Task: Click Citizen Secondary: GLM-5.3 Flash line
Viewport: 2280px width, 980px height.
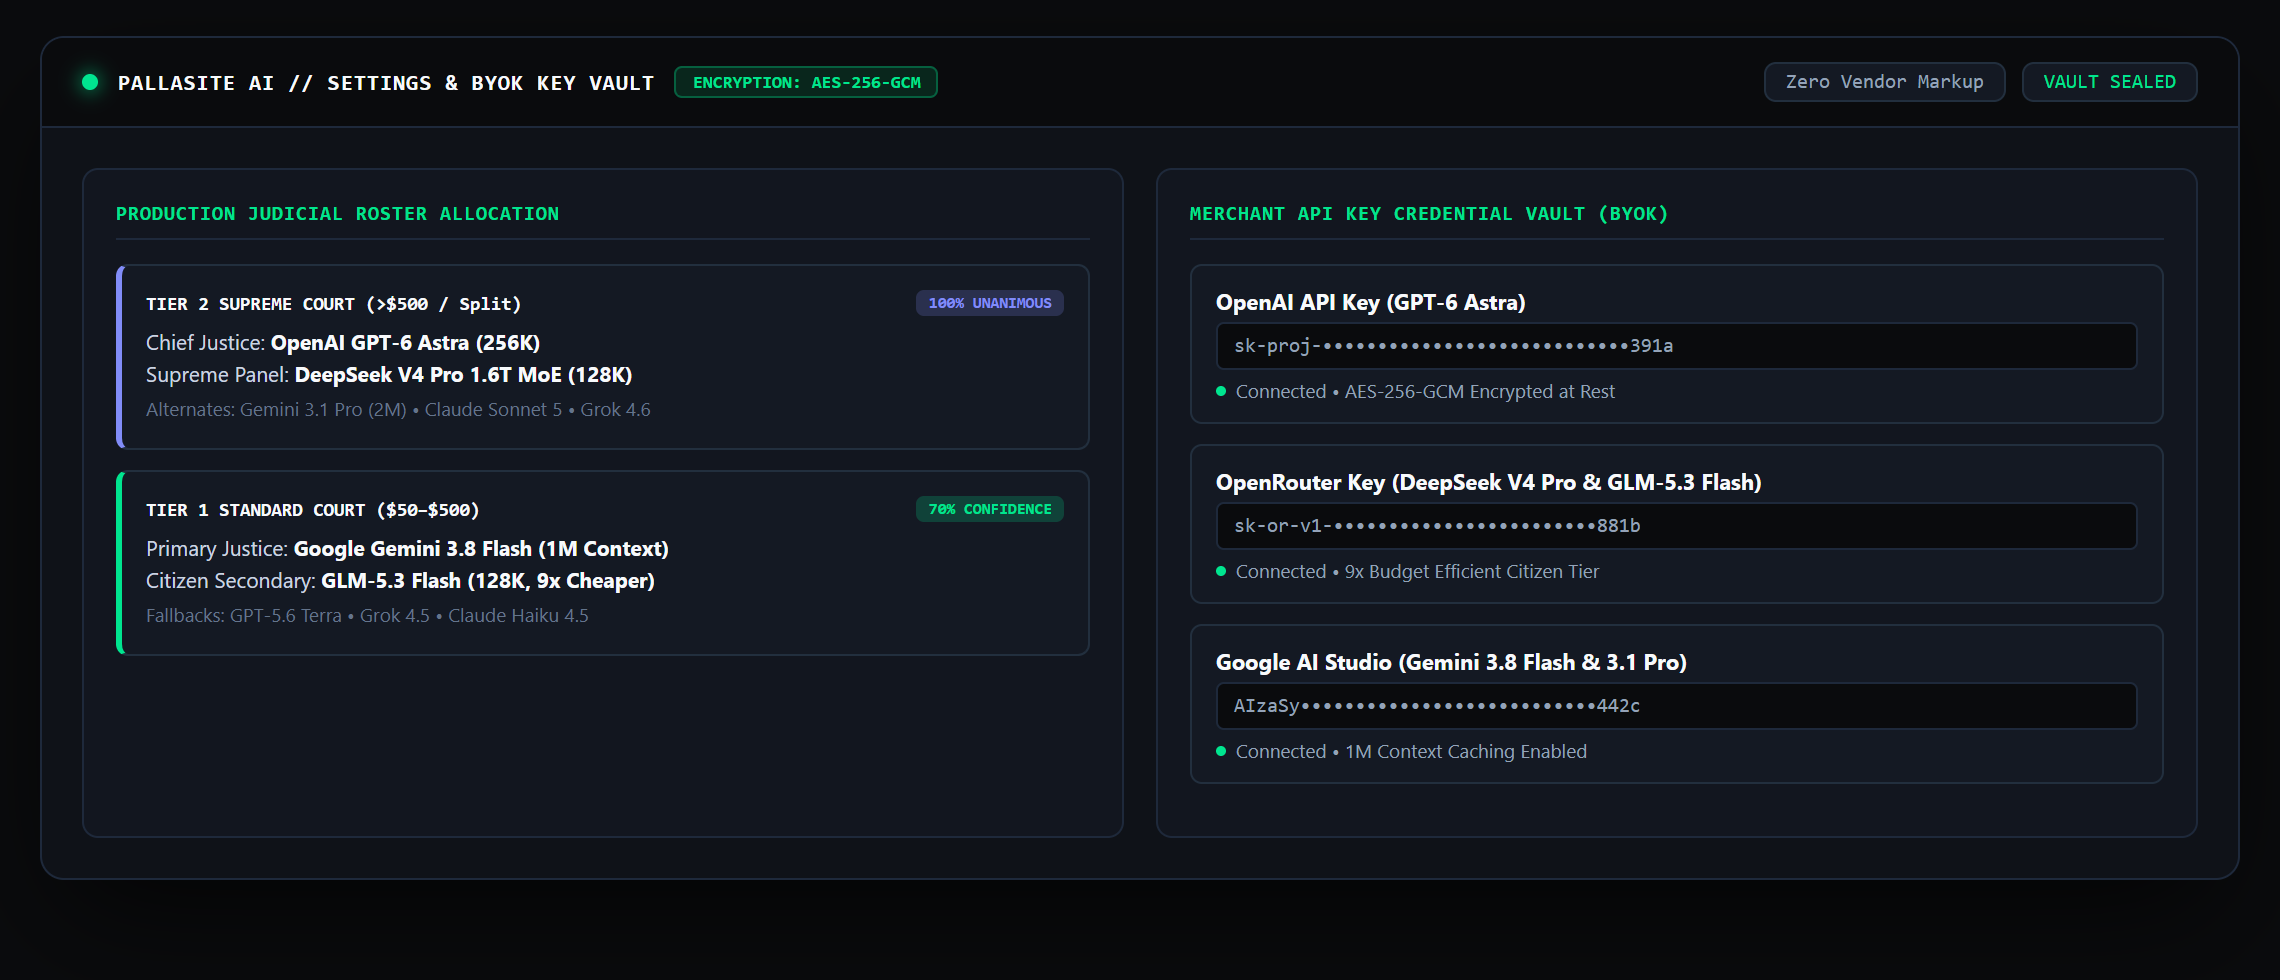Action: click(x=400, y=581)
